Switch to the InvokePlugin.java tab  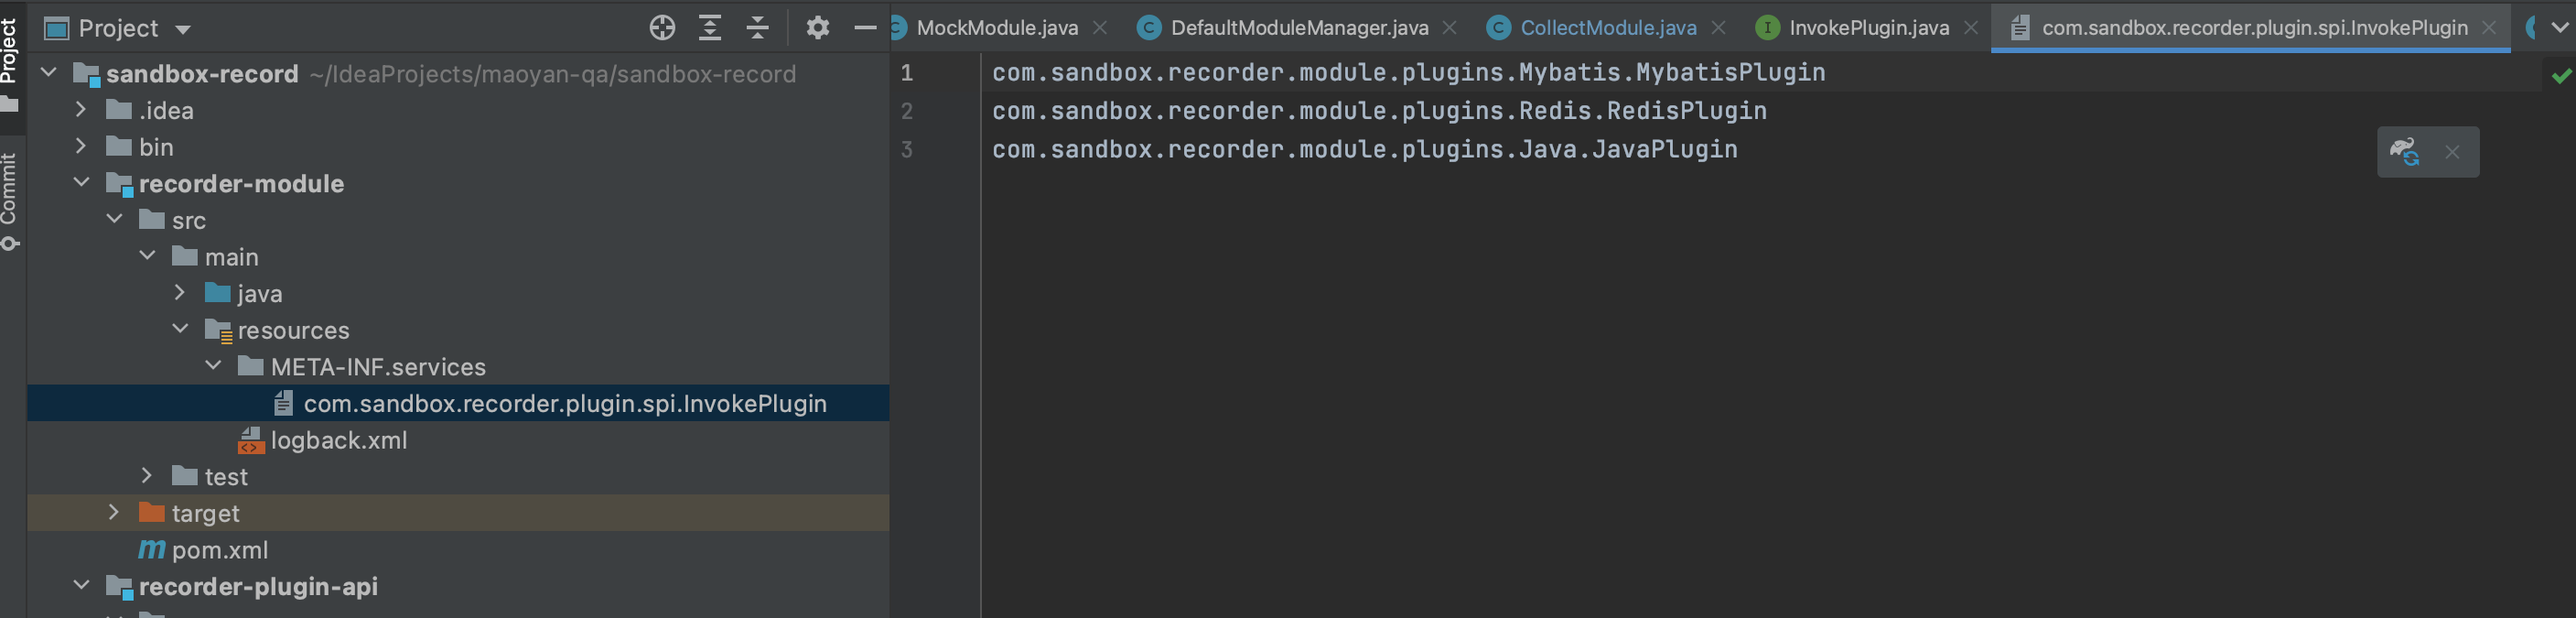tap(1868, 28)
